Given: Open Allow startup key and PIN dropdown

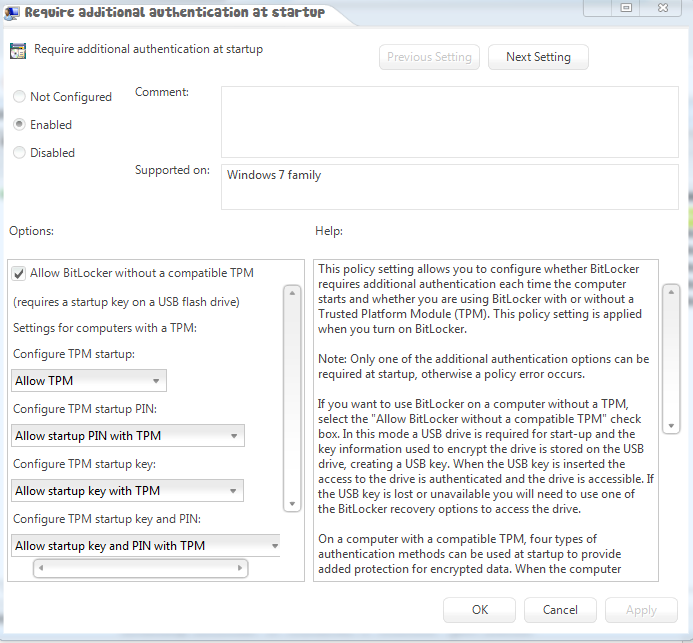Looking at the screenshot, I should click(146, 546).
